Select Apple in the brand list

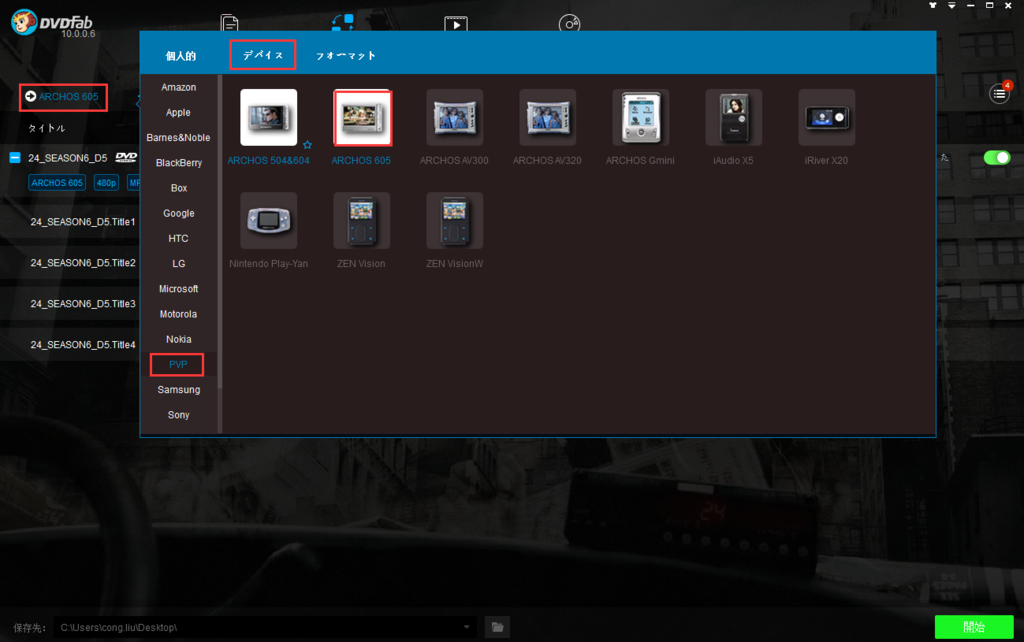[x=178, y=112]
